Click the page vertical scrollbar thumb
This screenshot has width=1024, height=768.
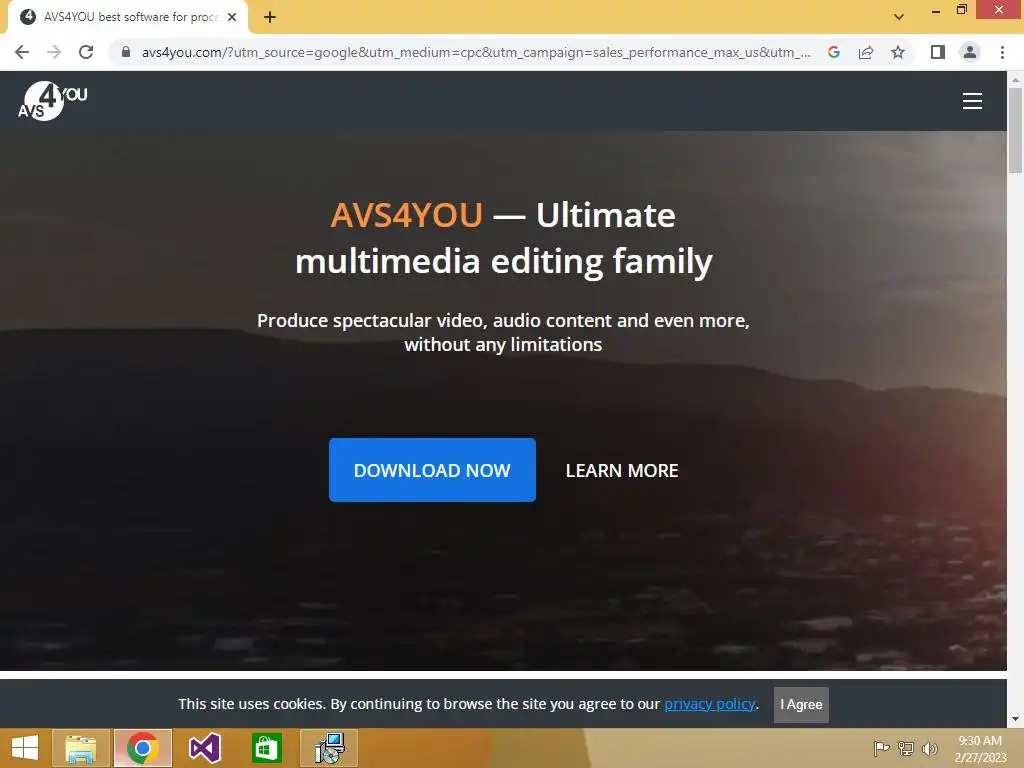click(1015, 130)
